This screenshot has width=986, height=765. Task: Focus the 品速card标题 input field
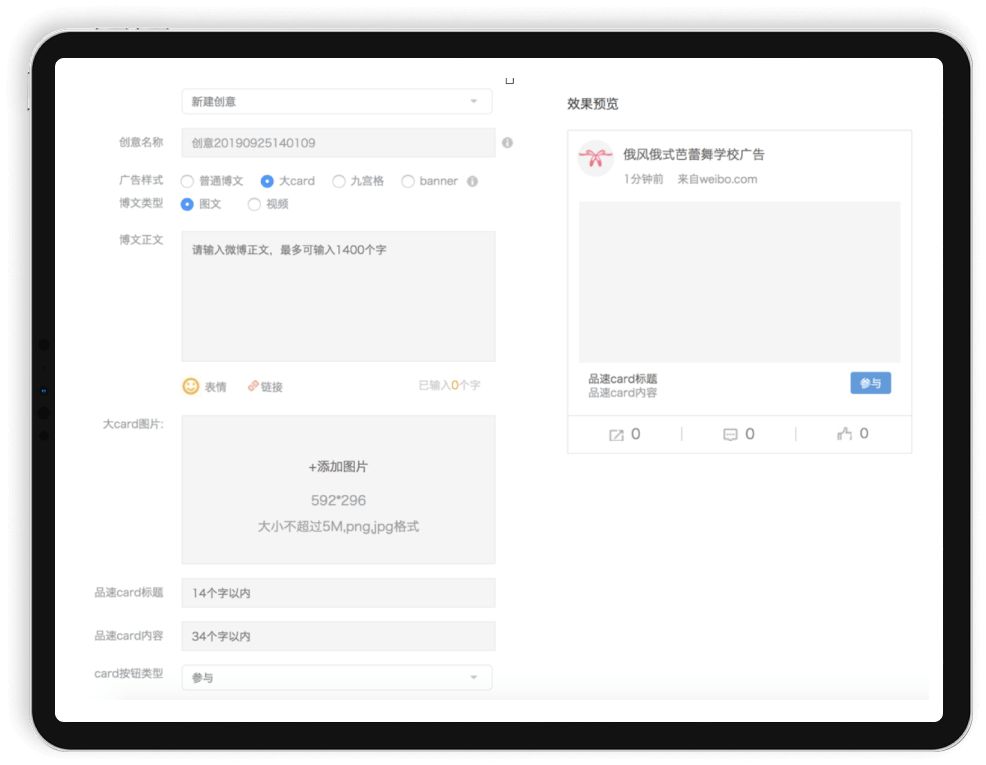coord(338,593)
